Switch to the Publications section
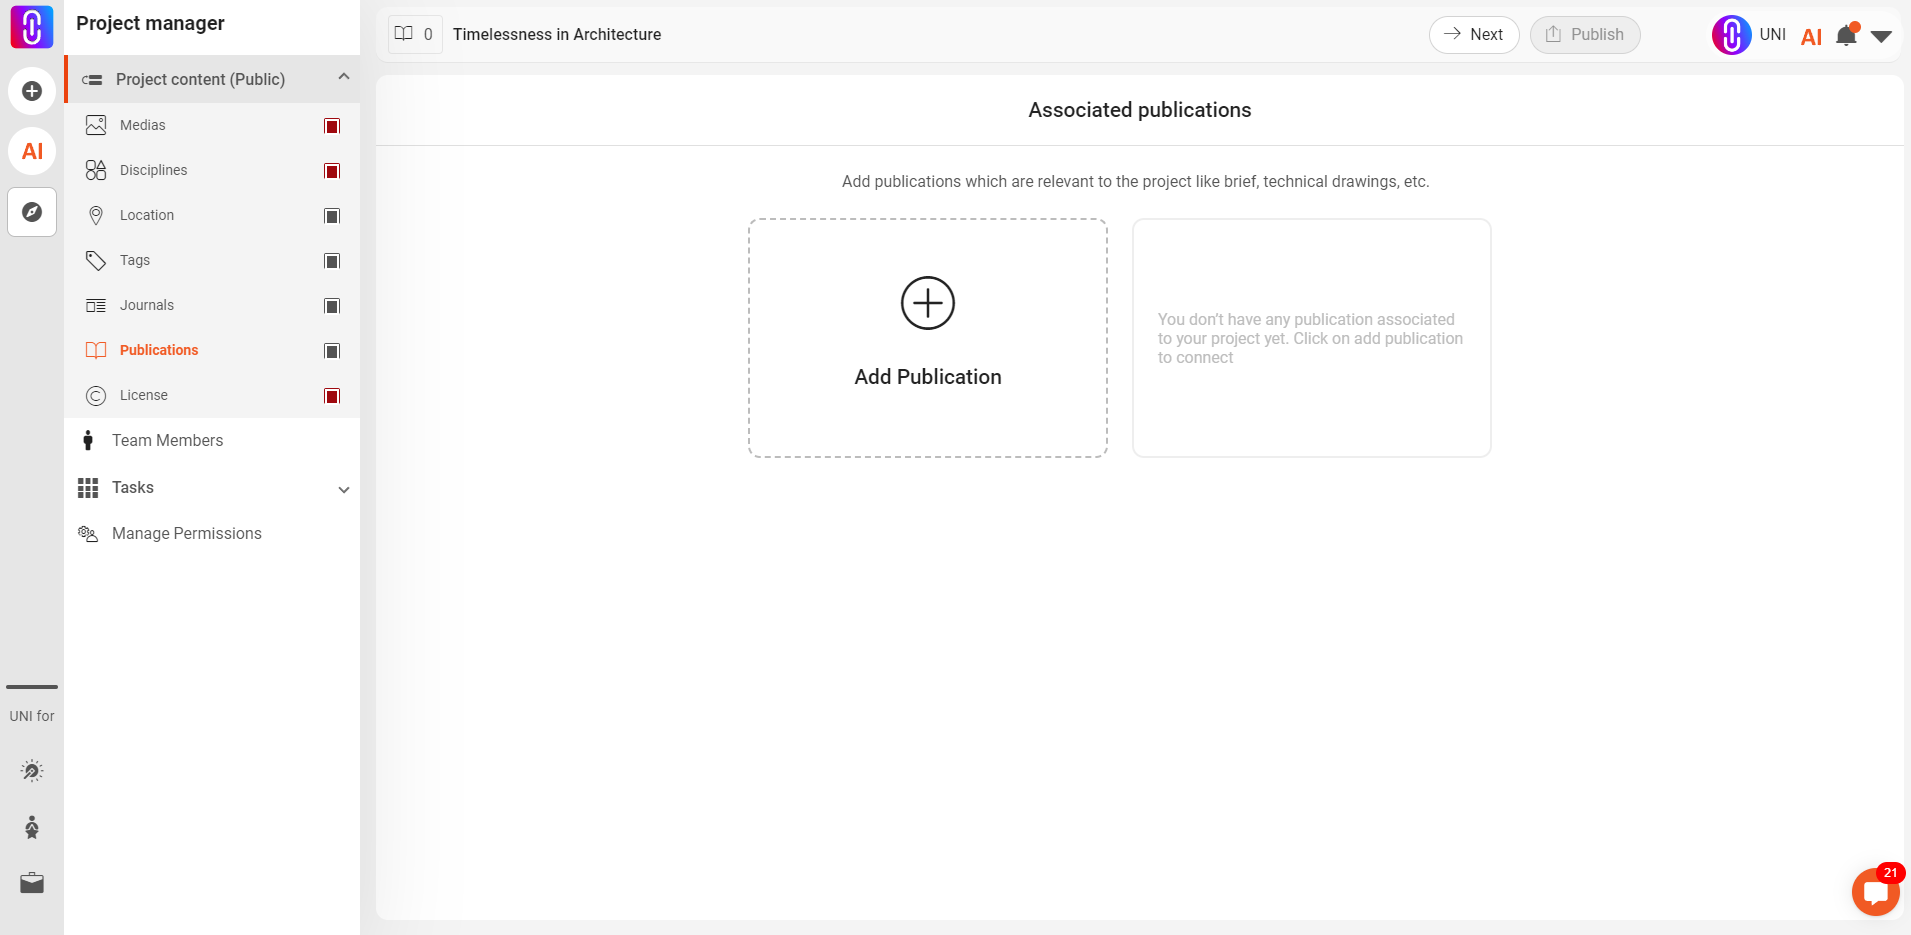The image size is (1911, 935). click(x=158, y=349)
